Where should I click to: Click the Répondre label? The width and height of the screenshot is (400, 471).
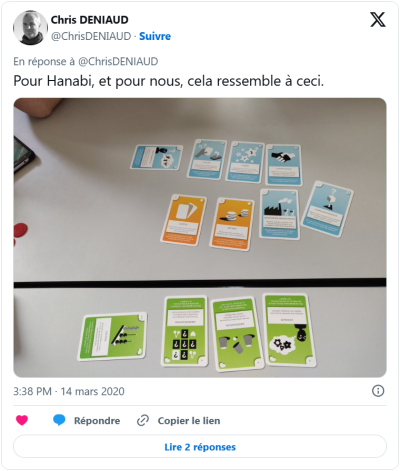(97, 421)
